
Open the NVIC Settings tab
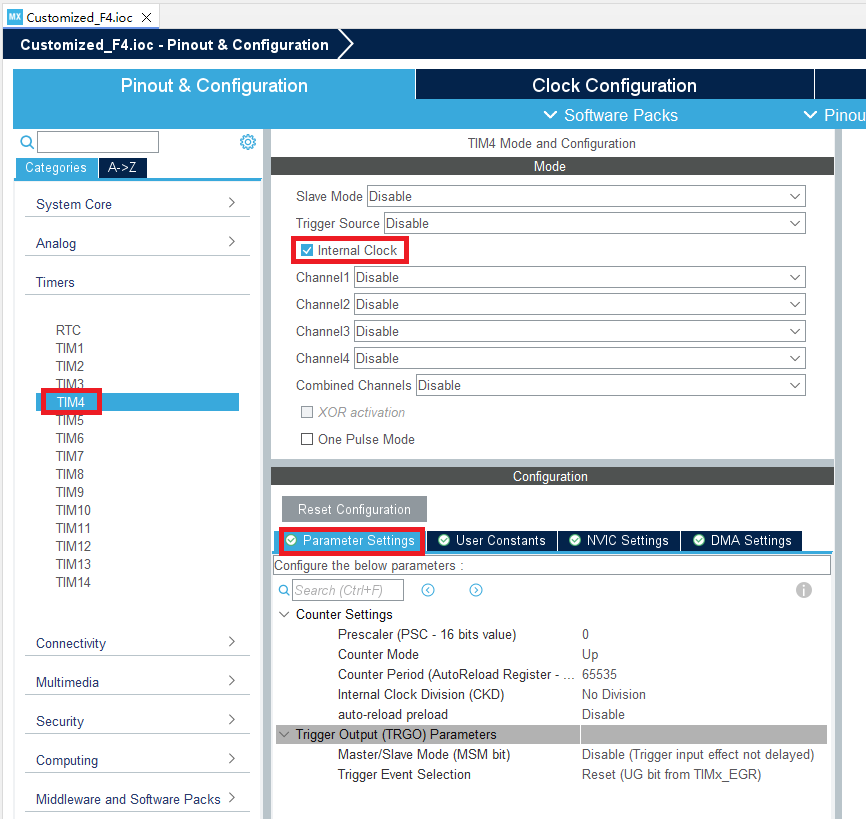tap(618, 540)
